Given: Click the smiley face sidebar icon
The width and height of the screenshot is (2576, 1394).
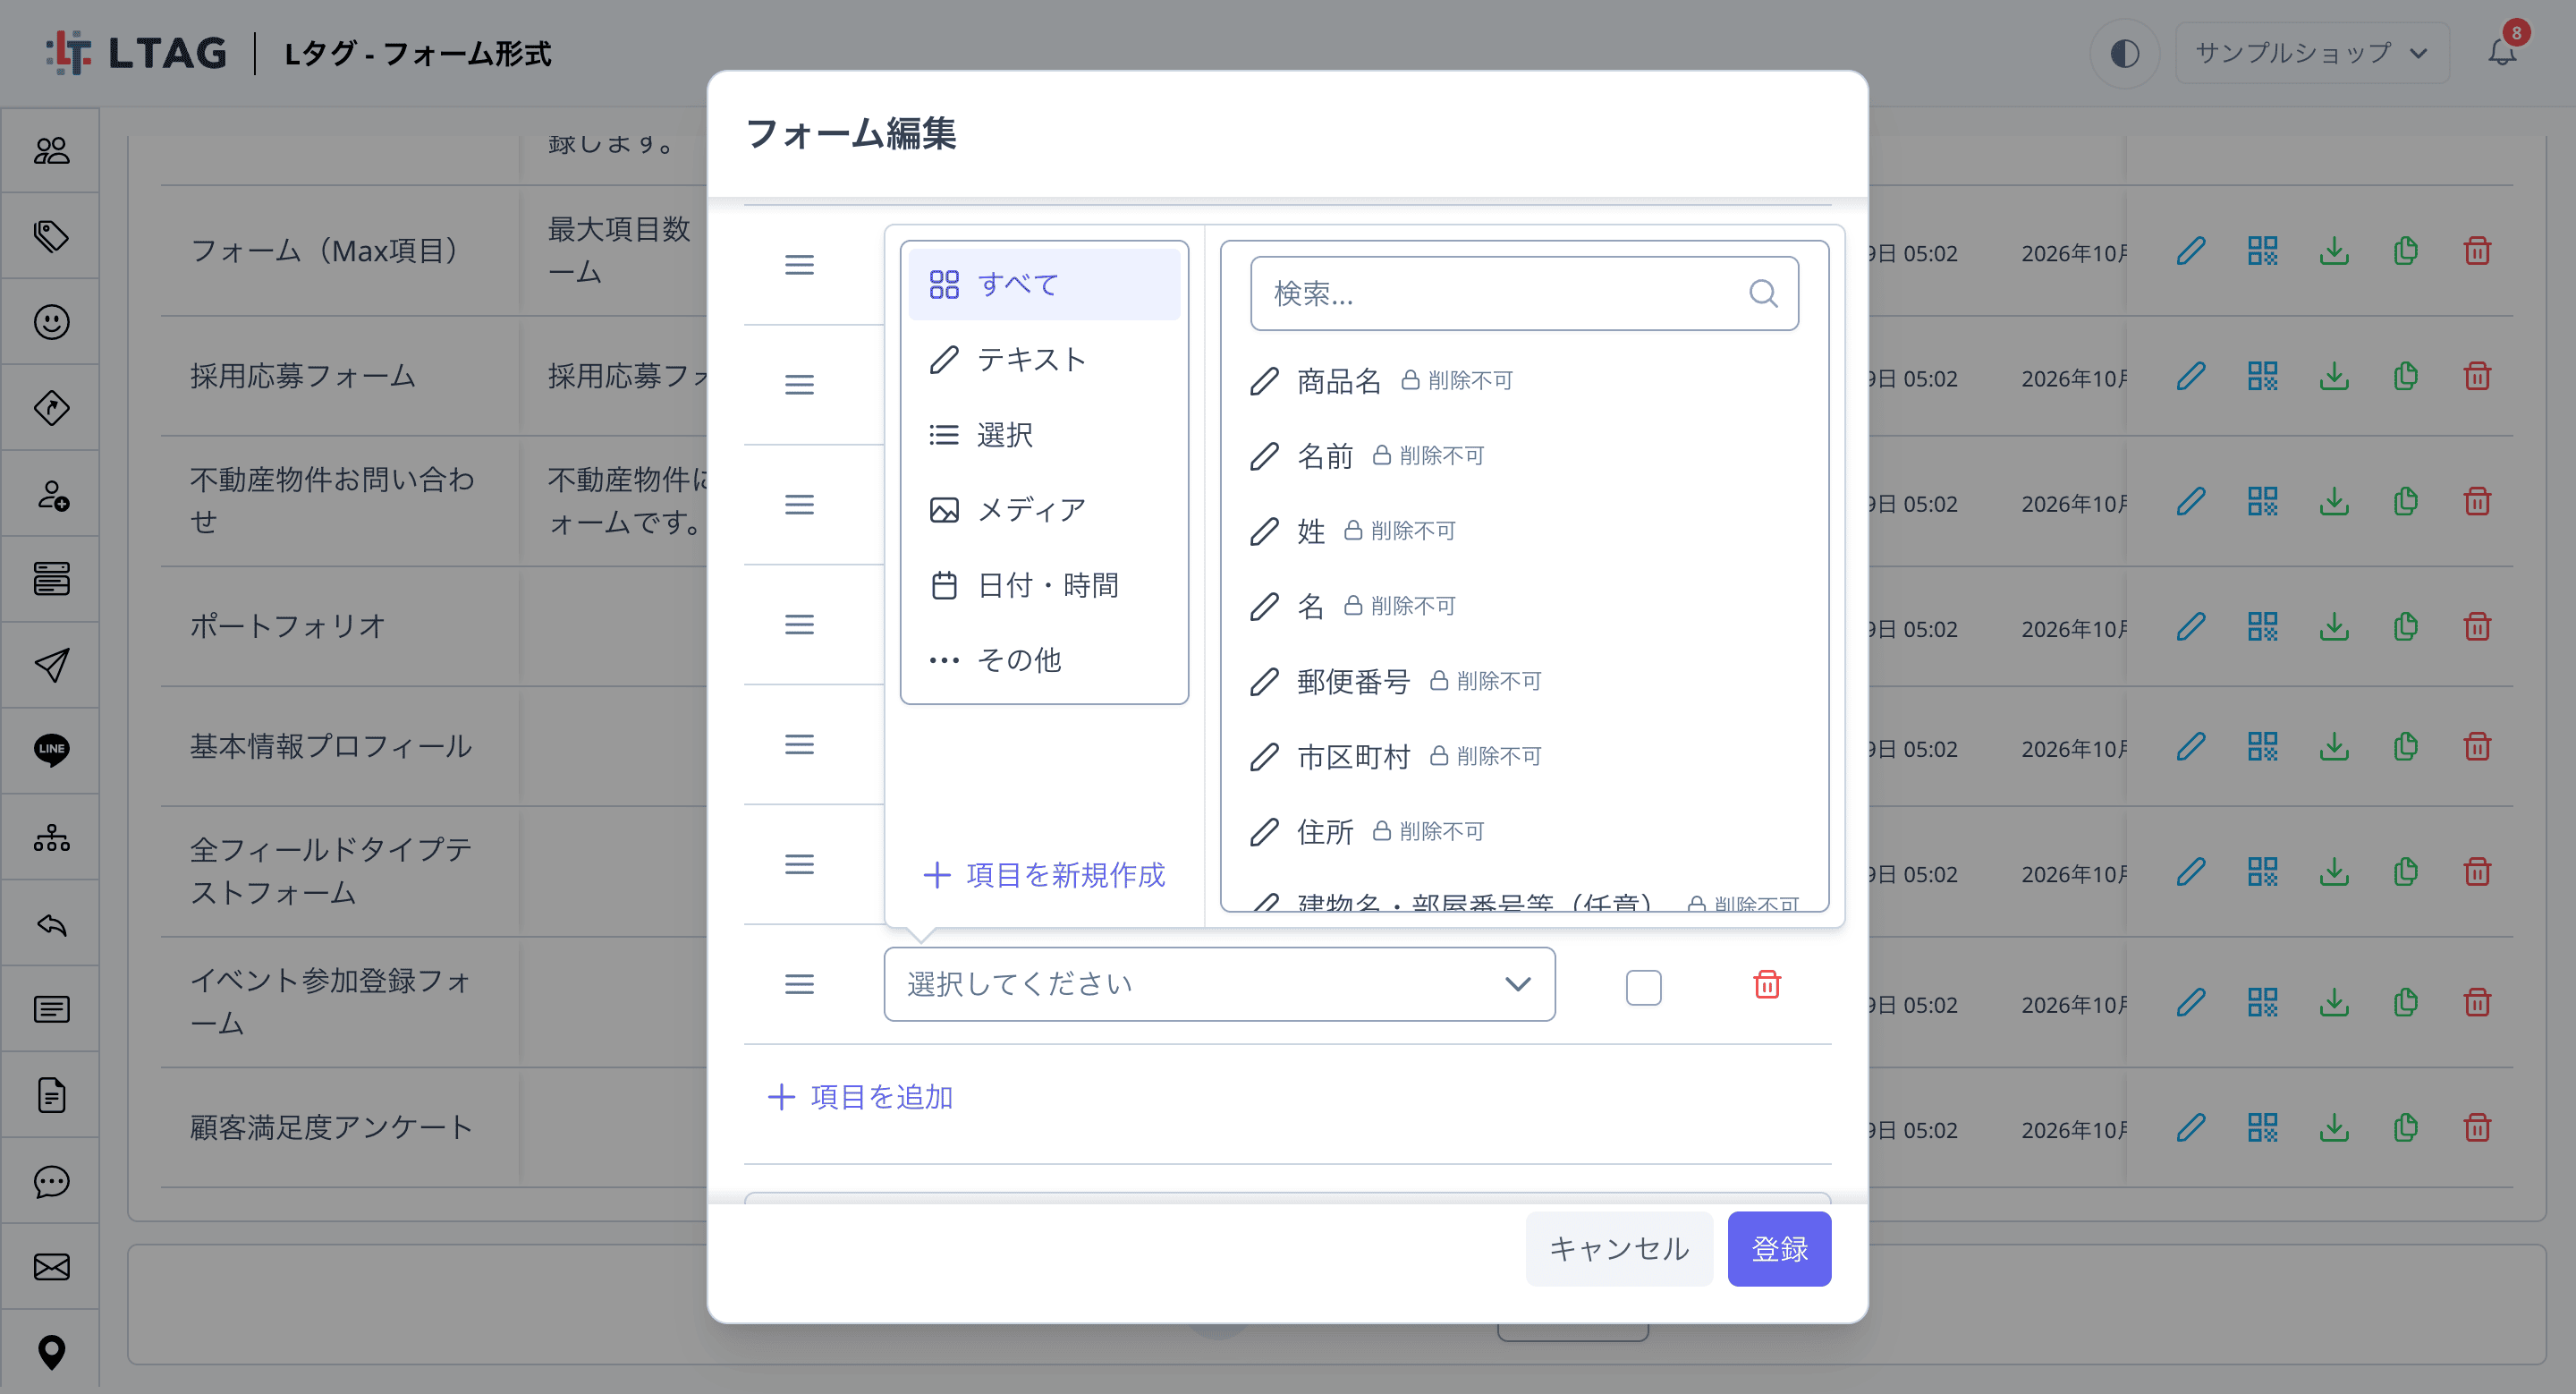Looking at the screenshot, I should pos(51,322).
